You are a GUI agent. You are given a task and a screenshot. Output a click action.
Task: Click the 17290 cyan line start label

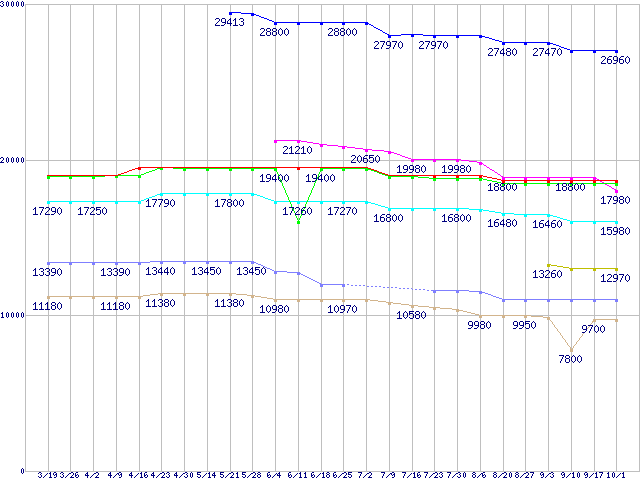[x=47, y=212]
